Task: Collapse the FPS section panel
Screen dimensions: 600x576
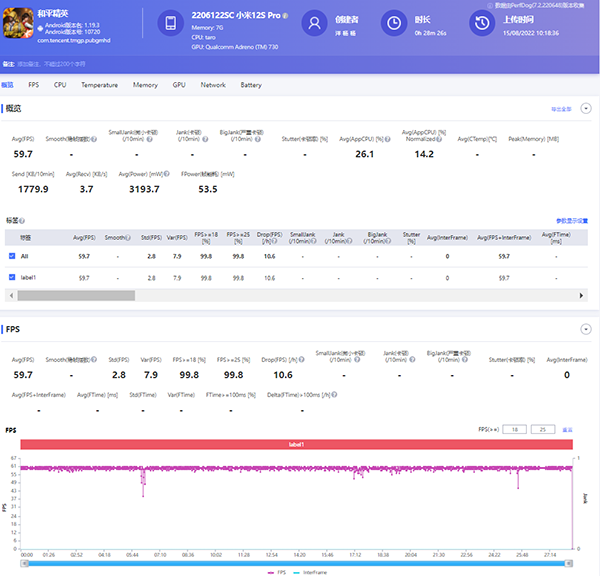Action: [x=587, y=328]
